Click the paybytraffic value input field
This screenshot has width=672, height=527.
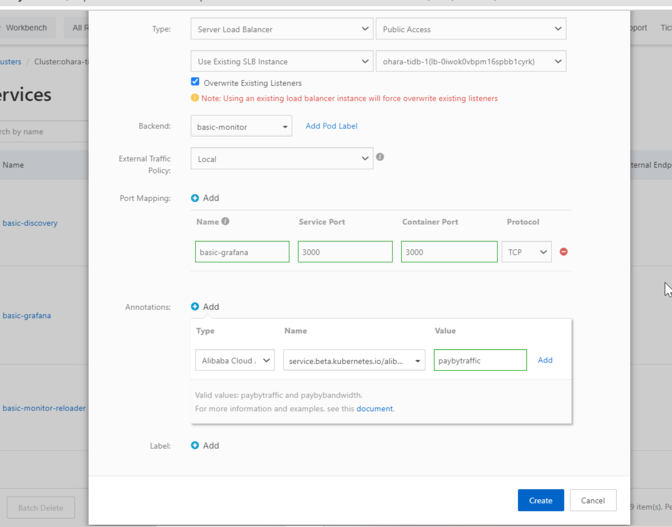tap(480, 360)
